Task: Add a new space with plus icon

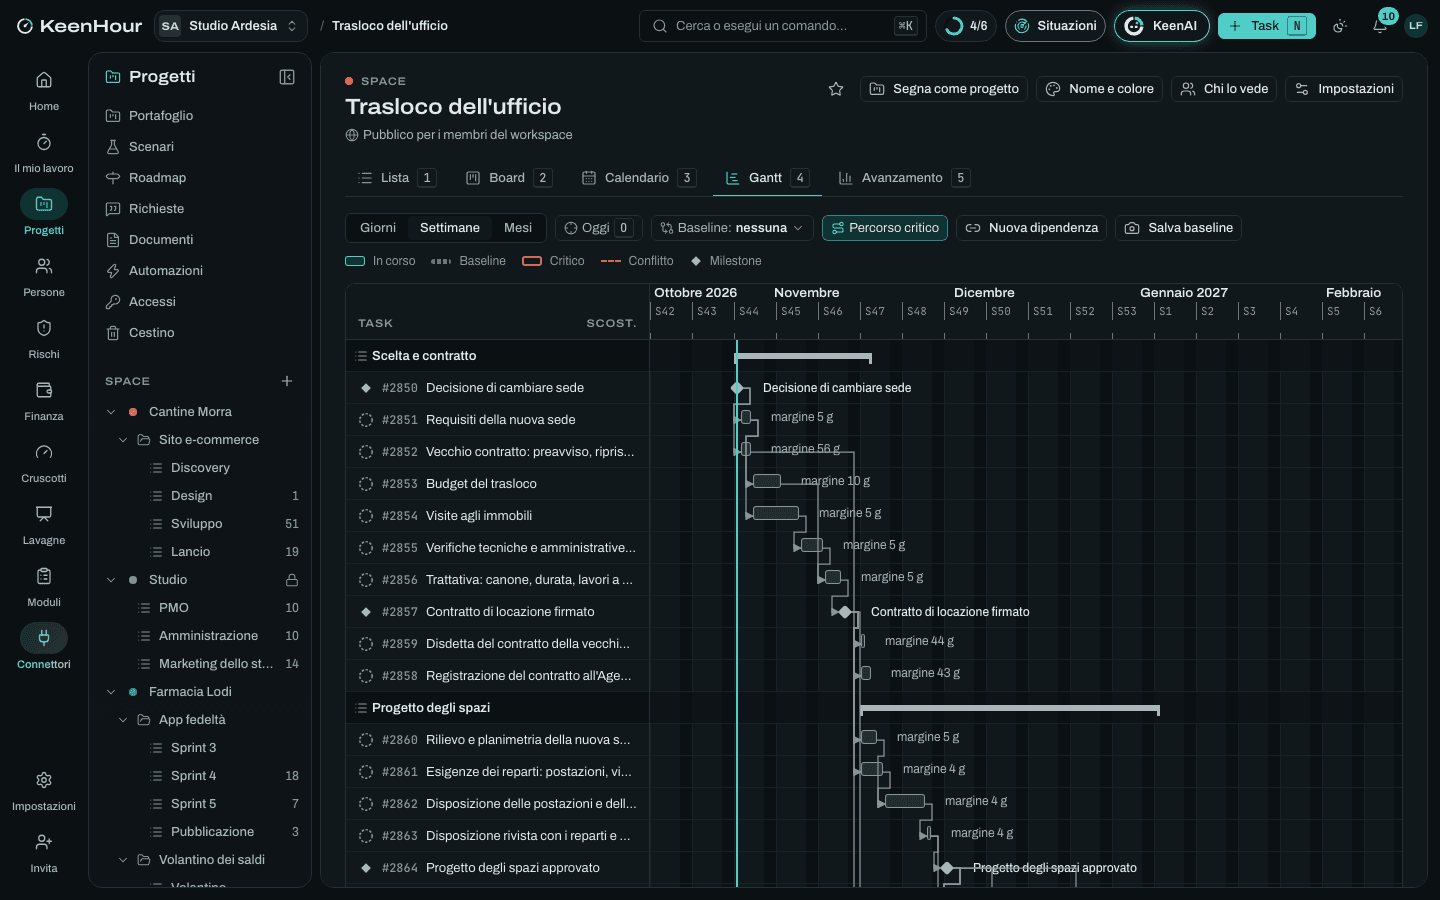Action: 287,381
